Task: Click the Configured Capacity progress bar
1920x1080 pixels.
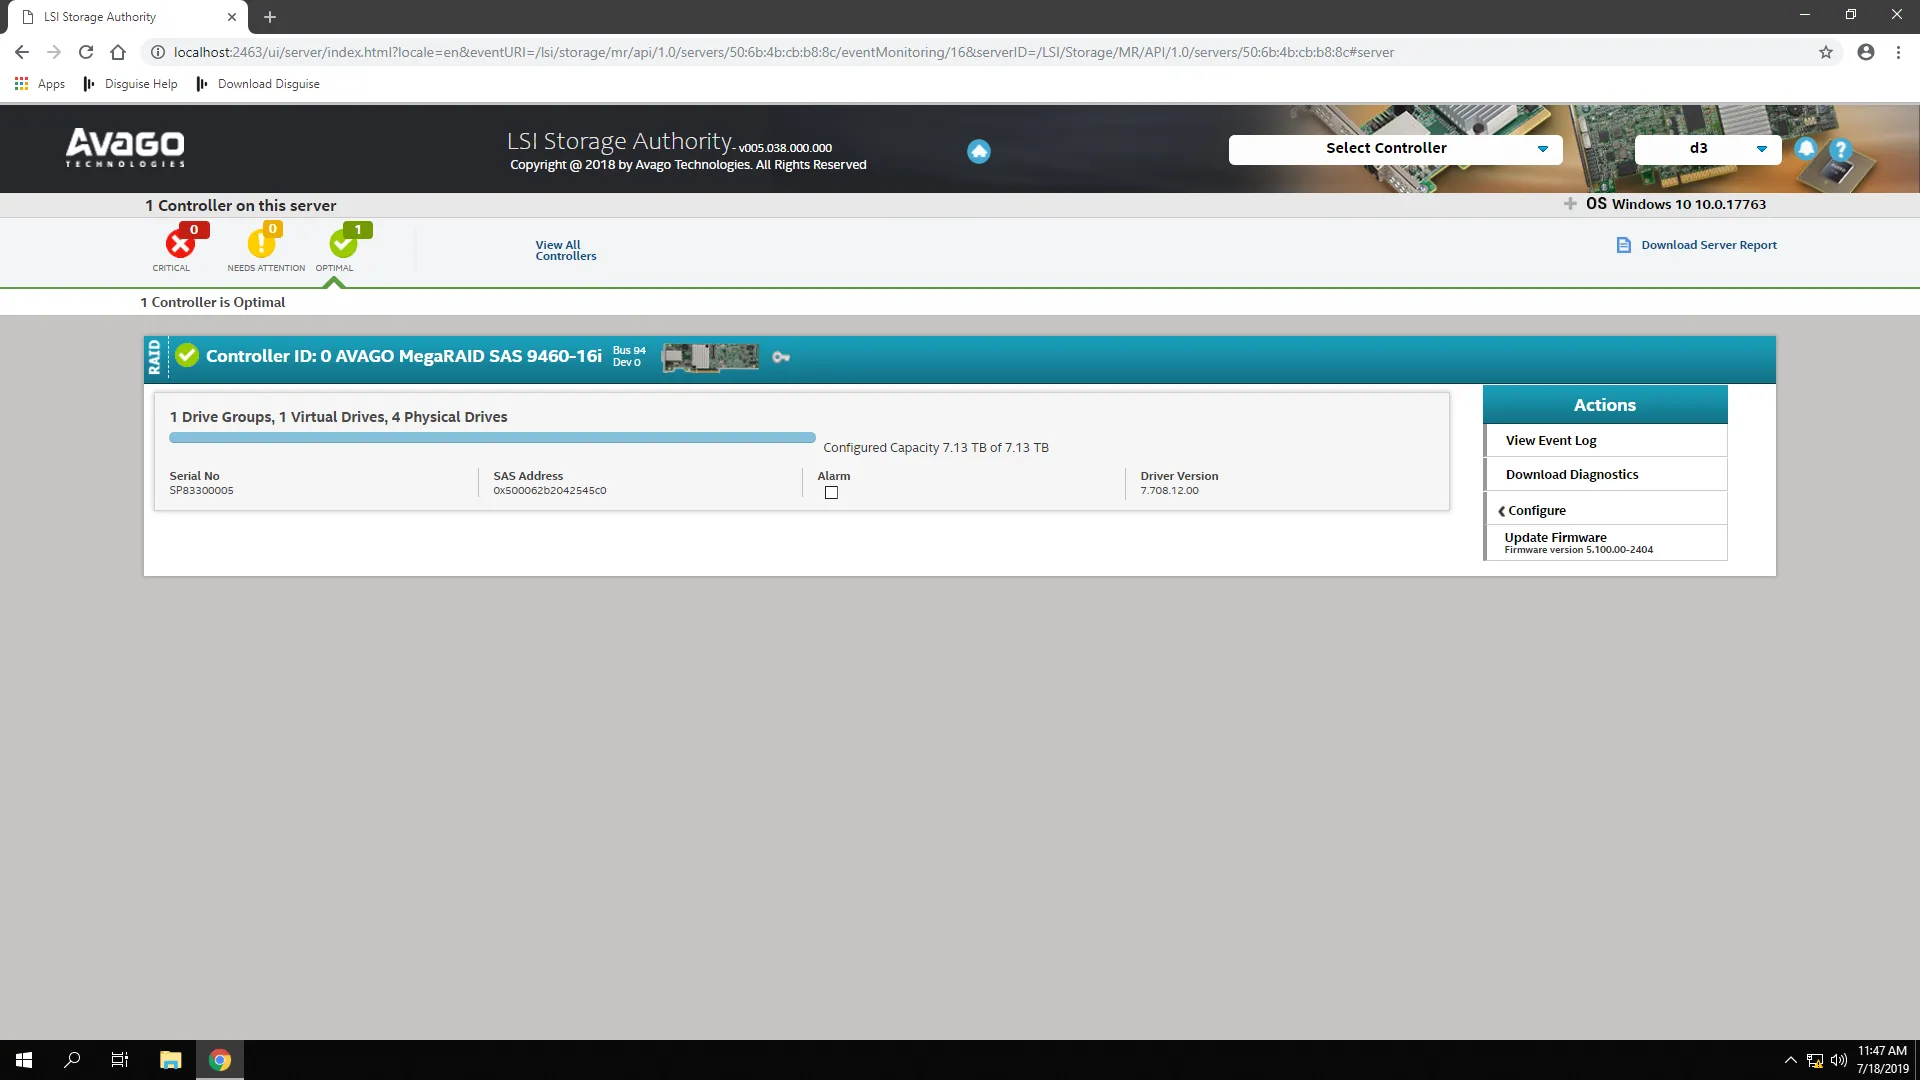Action: click(492, 438)
